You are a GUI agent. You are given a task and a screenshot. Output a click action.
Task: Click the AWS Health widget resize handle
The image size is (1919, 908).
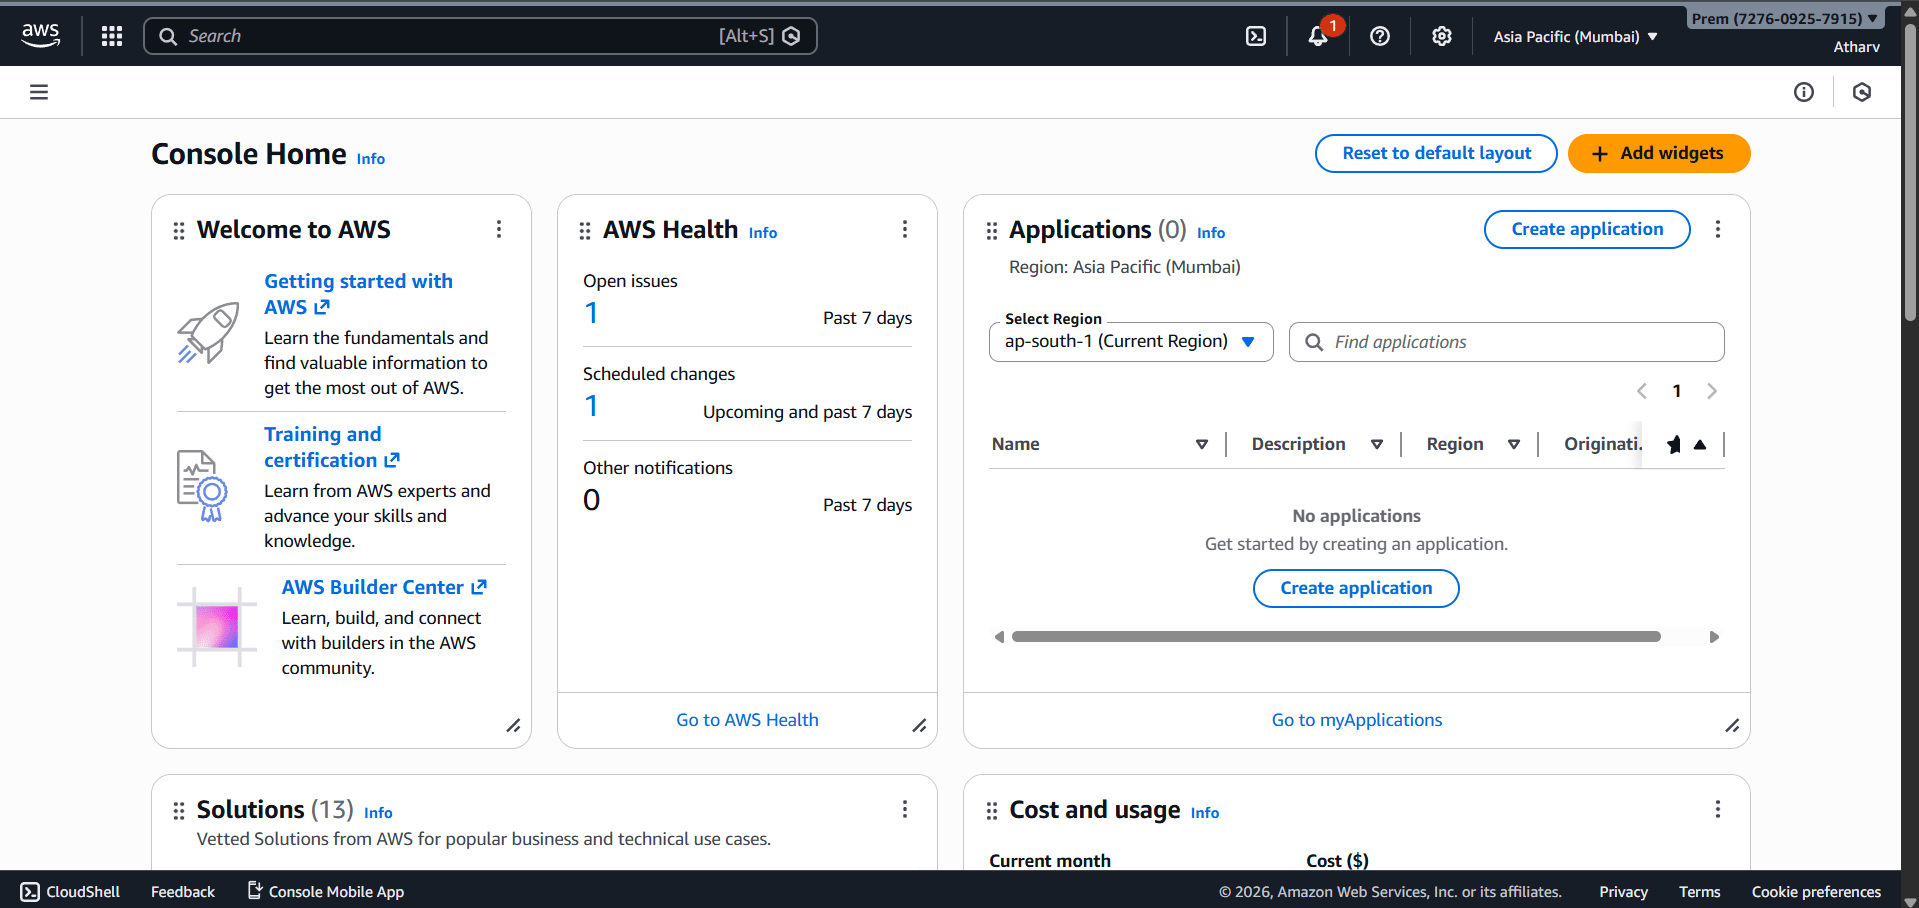point(919,726)
